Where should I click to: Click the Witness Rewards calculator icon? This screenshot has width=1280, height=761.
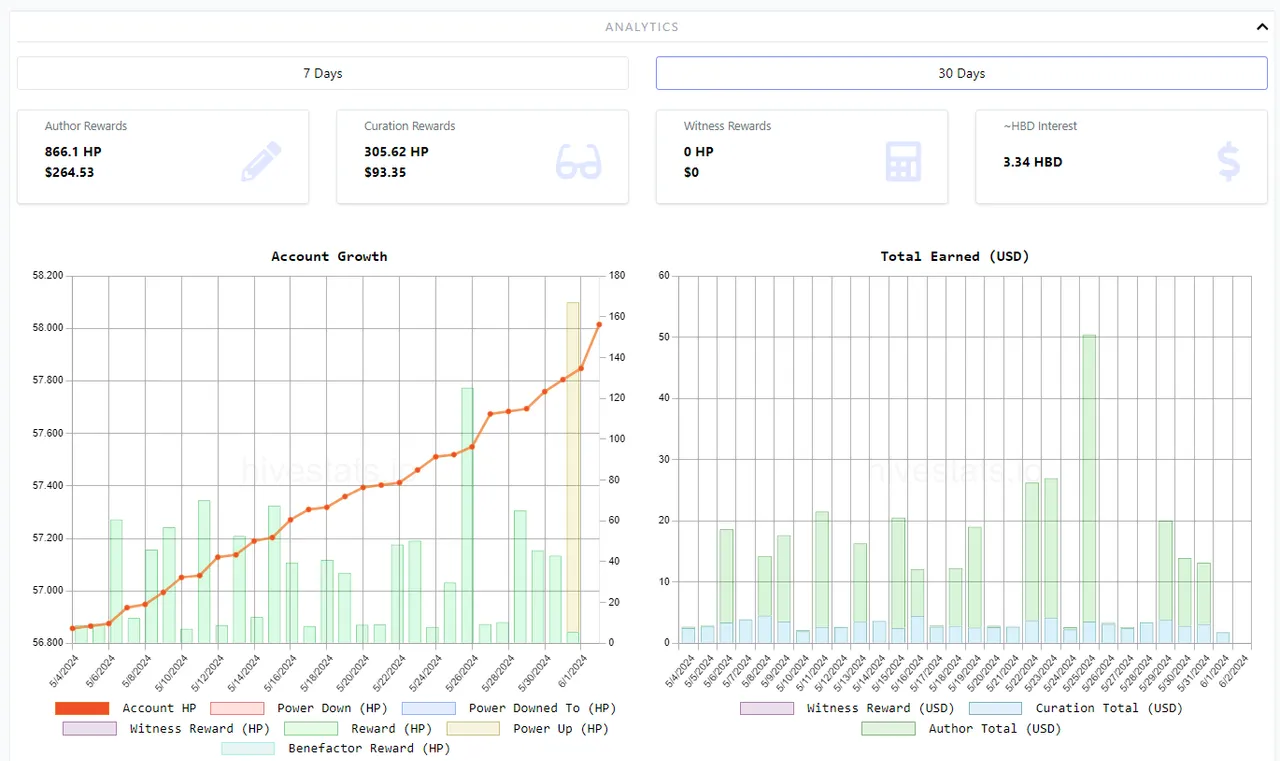pos(903,162)
